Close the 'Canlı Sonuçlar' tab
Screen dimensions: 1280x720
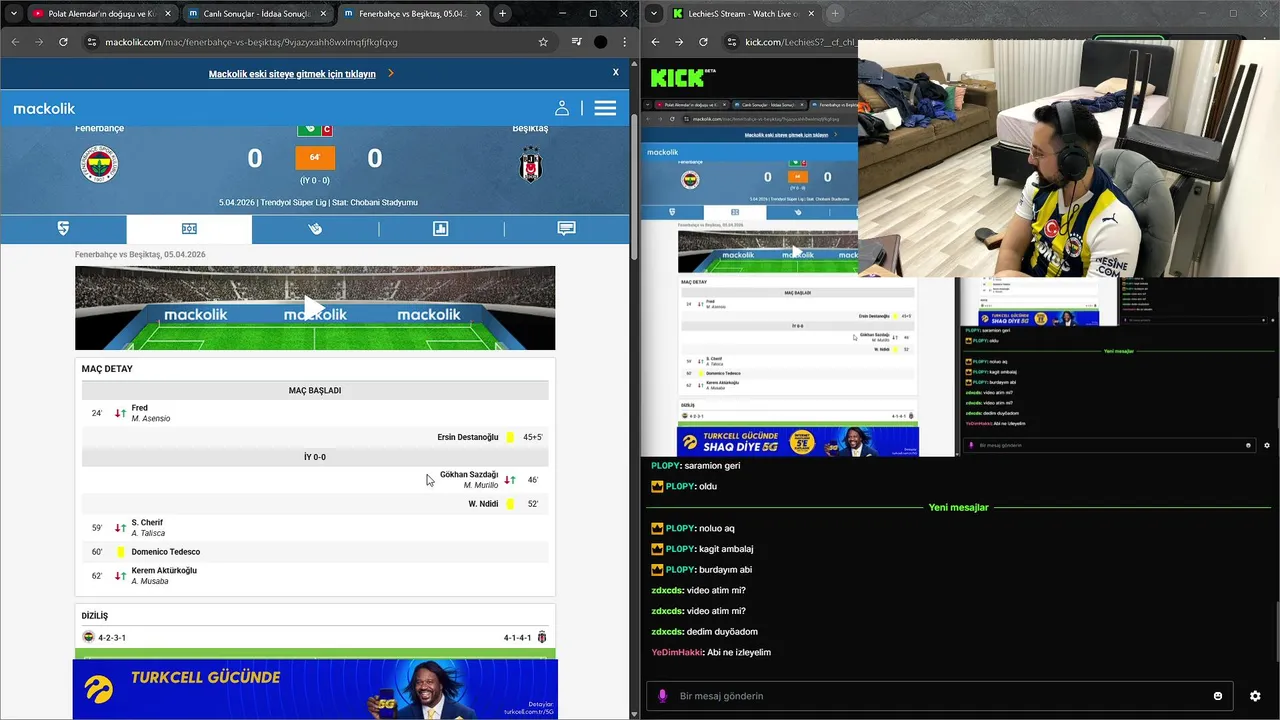(321, 14)
